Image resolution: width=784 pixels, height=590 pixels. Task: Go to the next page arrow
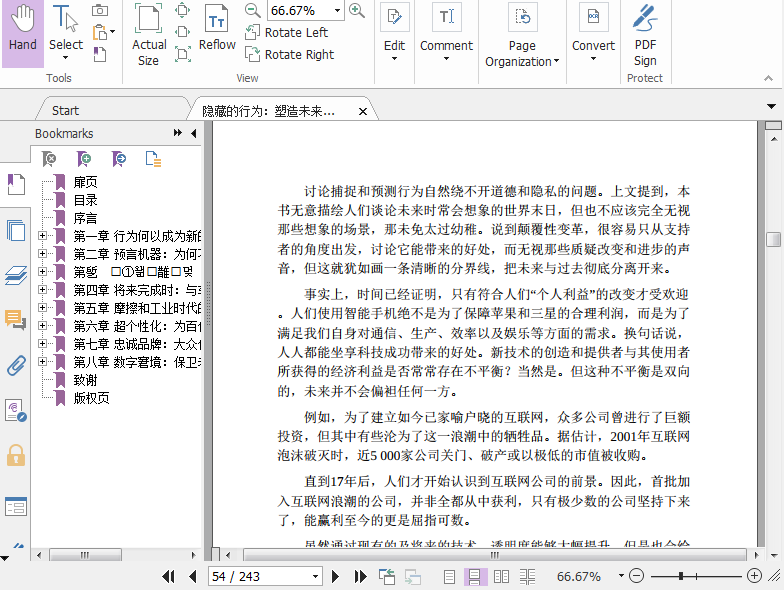[x=336, y=577]
